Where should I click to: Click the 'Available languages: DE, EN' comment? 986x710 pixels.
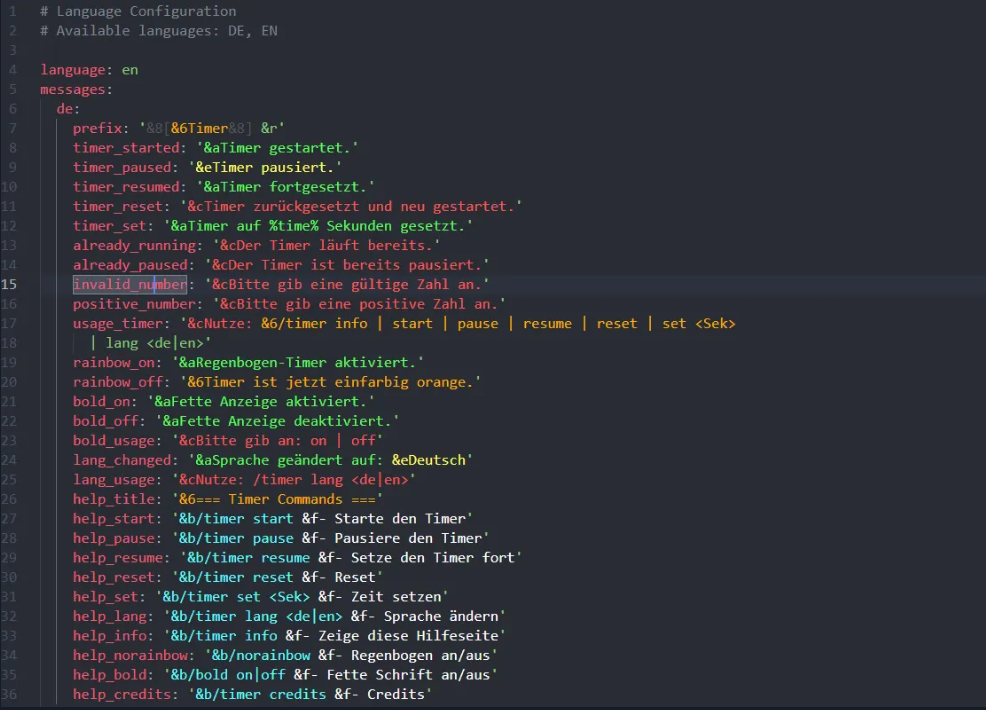click(x=167, y=31)
